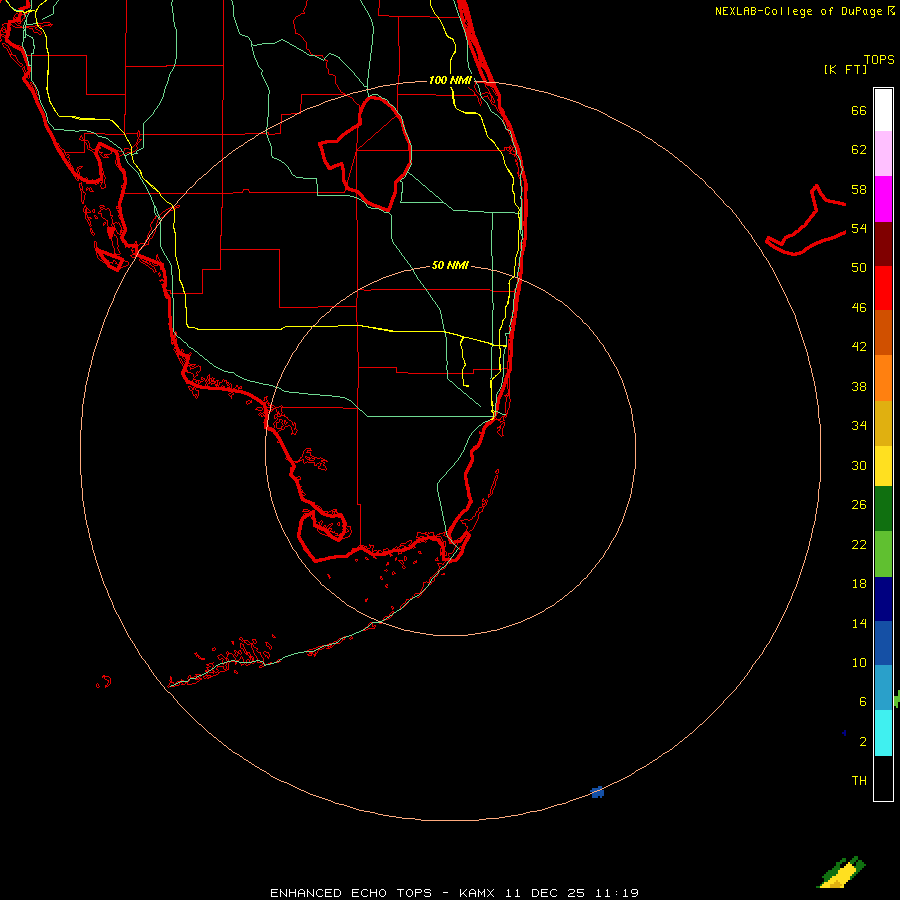Click the legend value 22
The width and height of the screenshot is (900, 900).
859,544
